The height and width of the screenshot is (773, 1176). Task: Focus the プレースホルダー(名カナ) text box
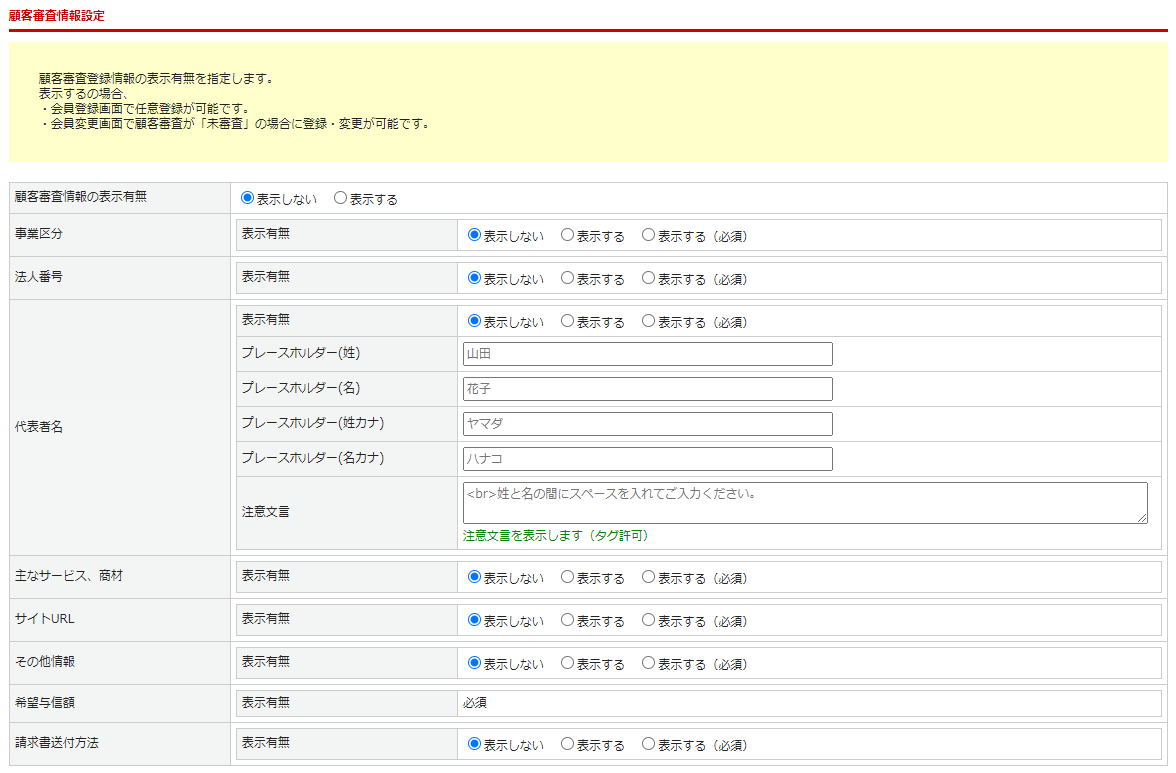tap(647, 459)
